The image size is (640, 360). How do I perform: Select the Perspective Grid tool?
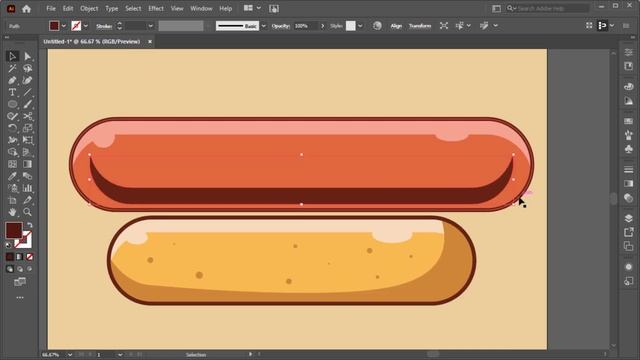pos(27,152)
